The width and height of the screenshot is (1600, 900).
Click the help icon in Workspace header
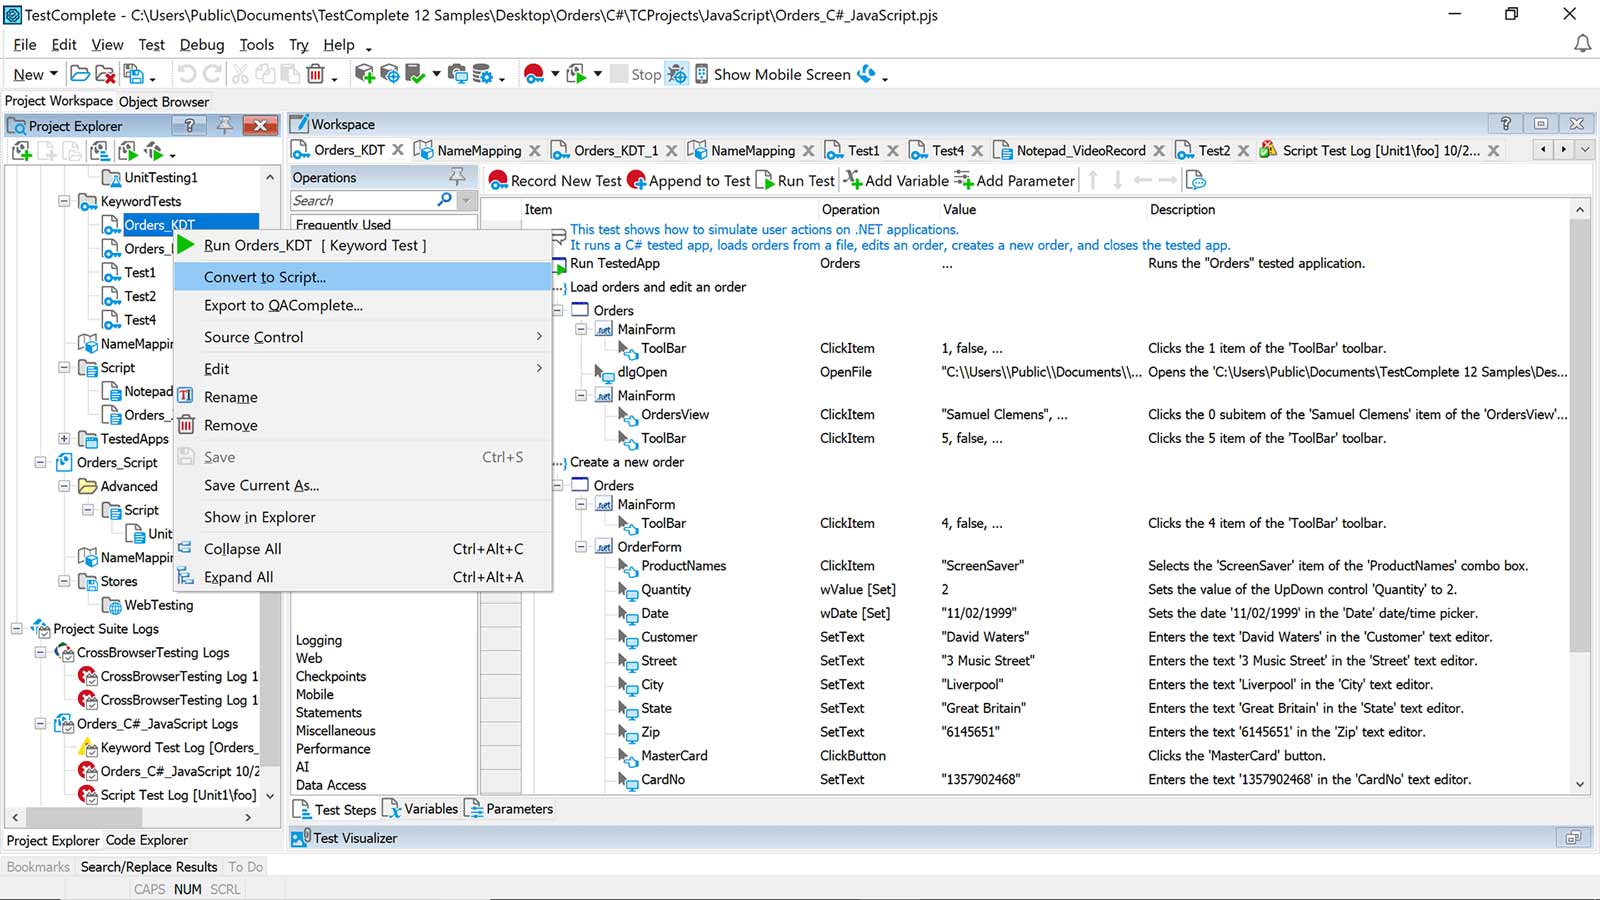(1505, 124)
